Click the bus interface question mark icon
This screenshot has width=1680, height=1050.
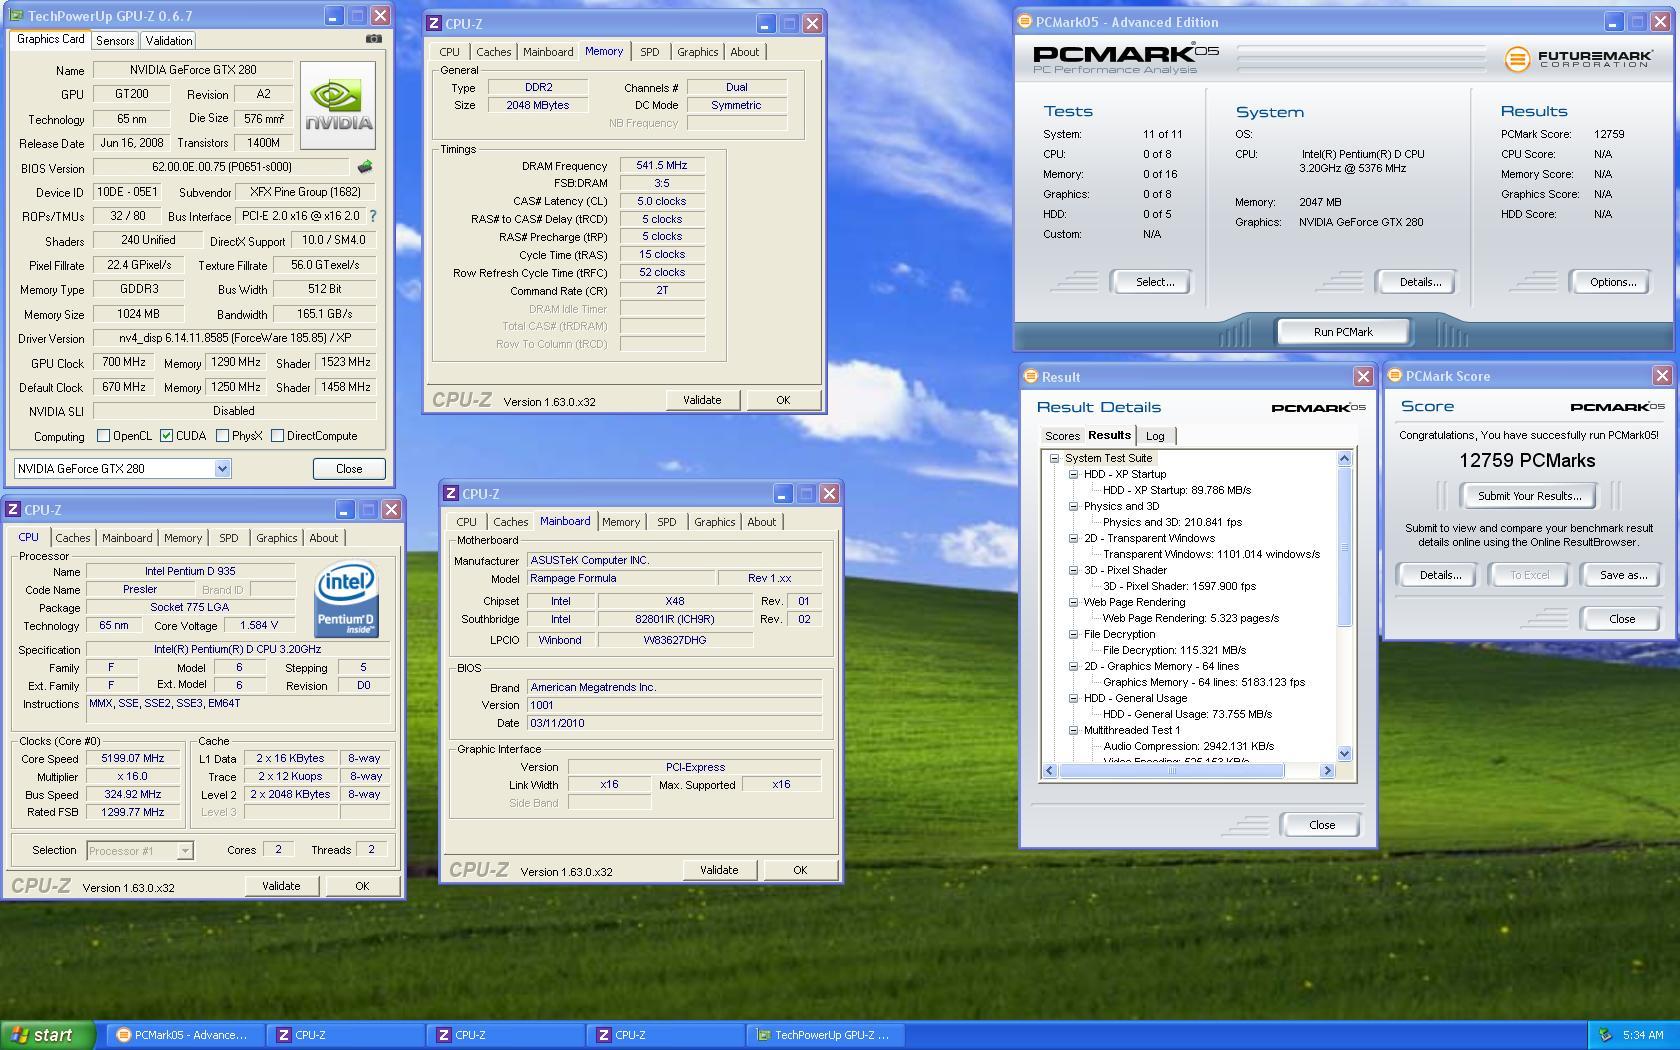click(x=373, y=216)
